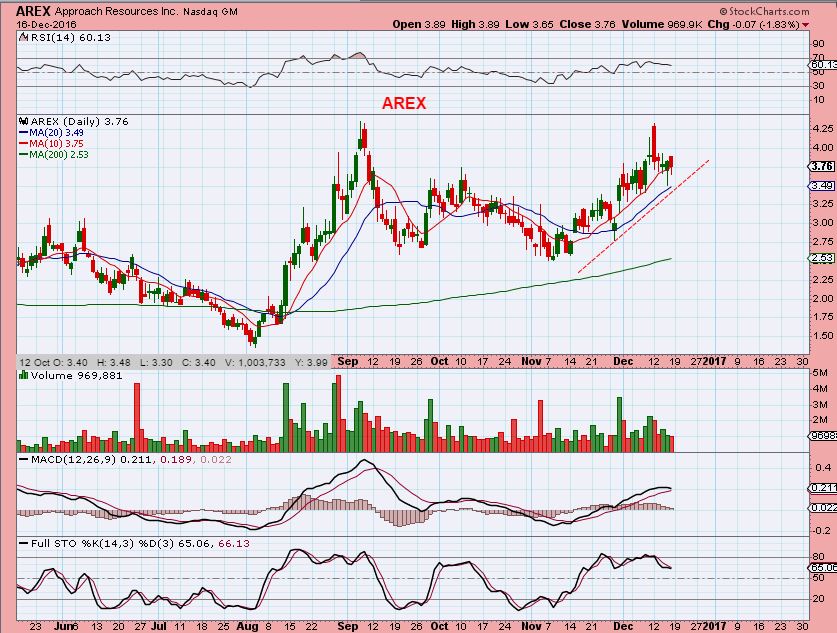Click the 3M volume axis label
The image size is (837, 633).
(820, 404)
